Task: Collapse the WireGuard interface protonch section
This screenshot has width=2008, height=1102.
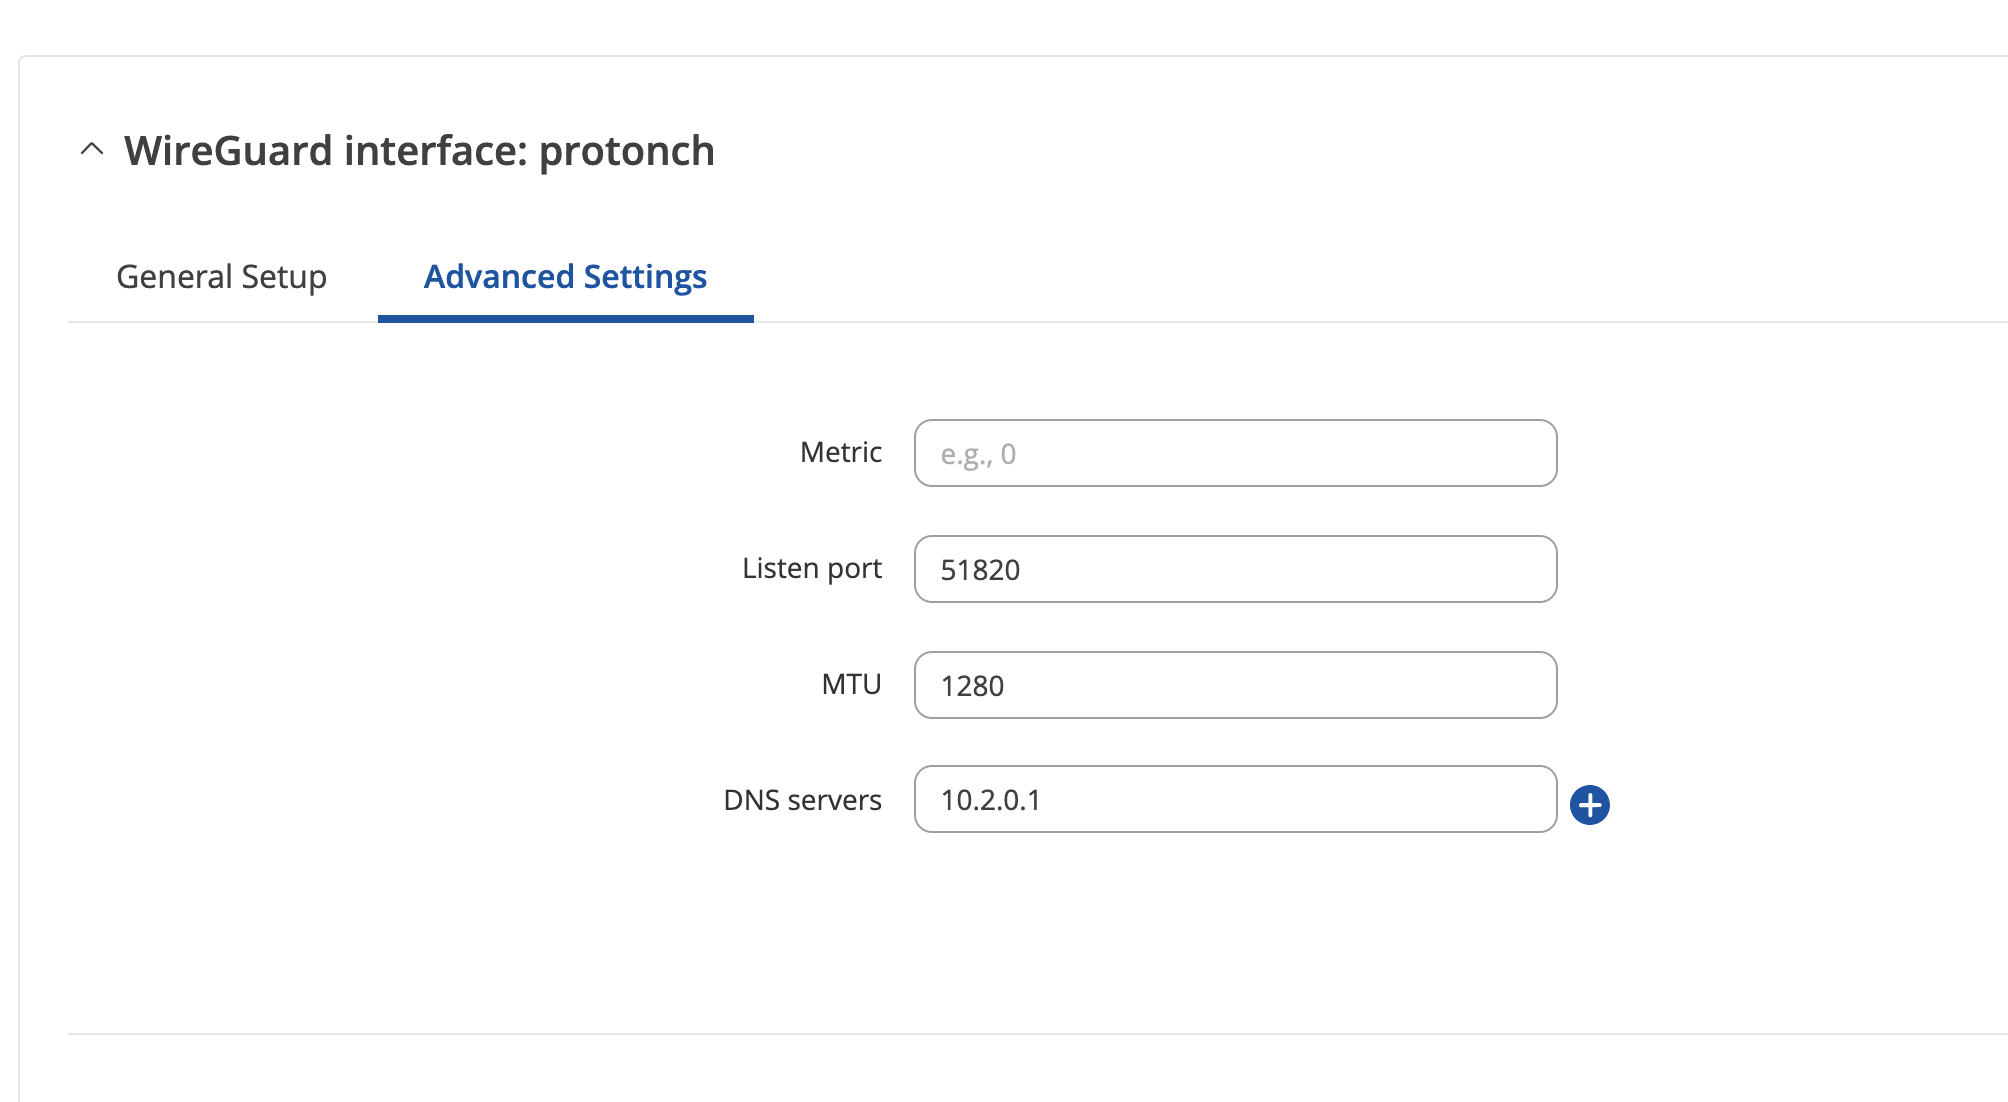Action: (92, 150)
